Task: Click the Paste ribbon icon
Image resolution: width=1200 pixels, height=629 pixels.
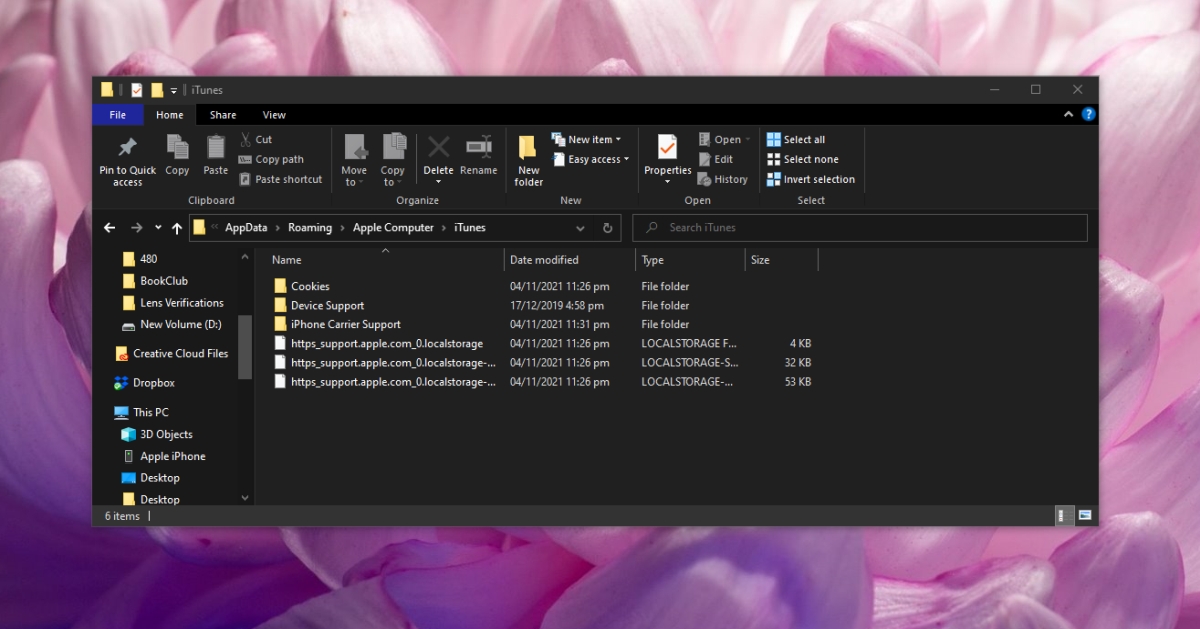Action: coord(216,148)
